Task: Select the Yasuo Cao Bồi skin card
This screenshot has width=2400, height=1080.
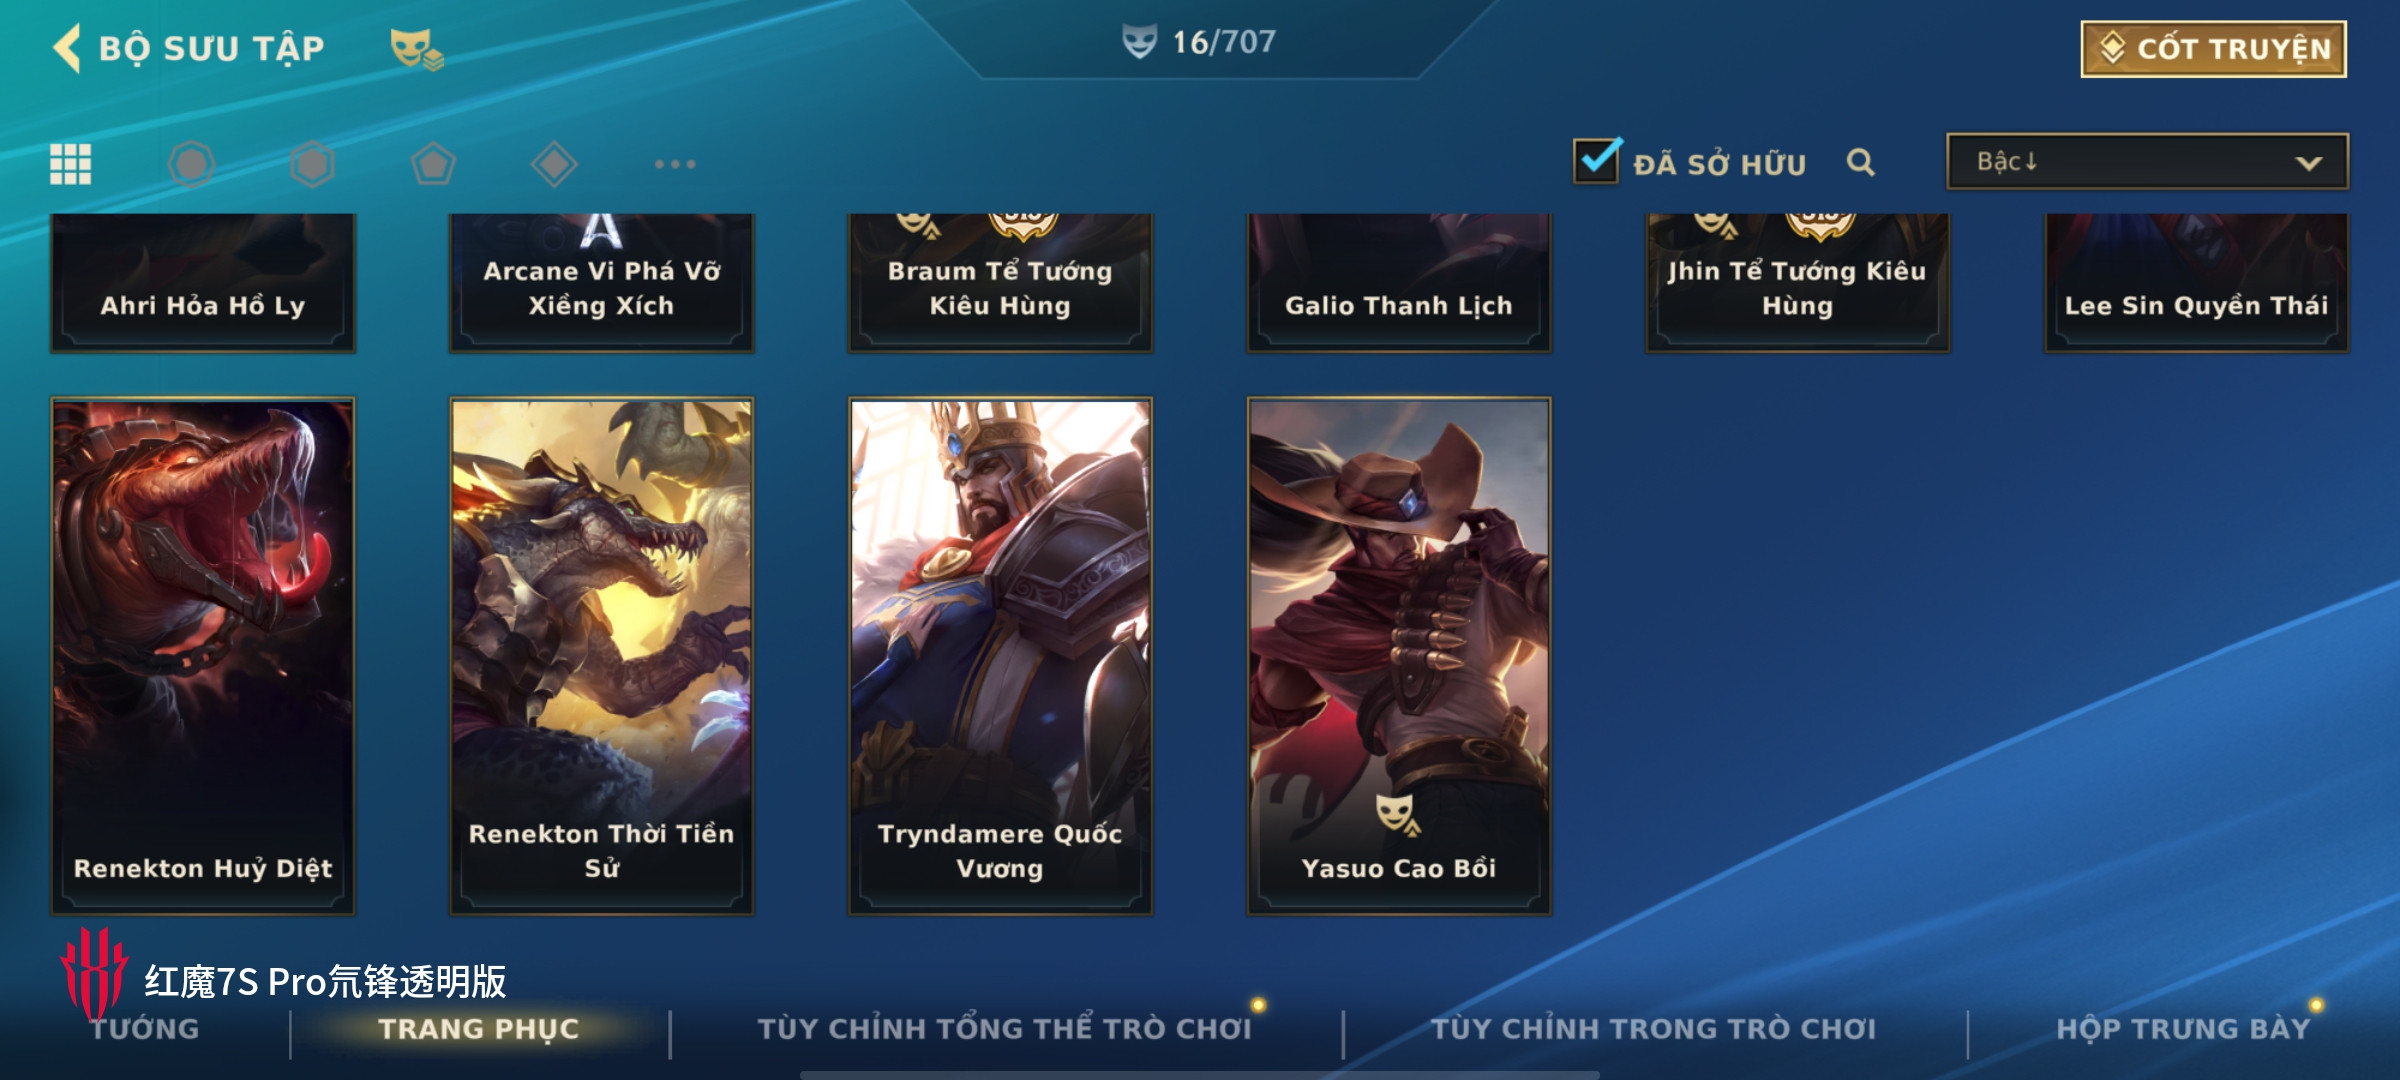Action: [x=1399, y=656]
